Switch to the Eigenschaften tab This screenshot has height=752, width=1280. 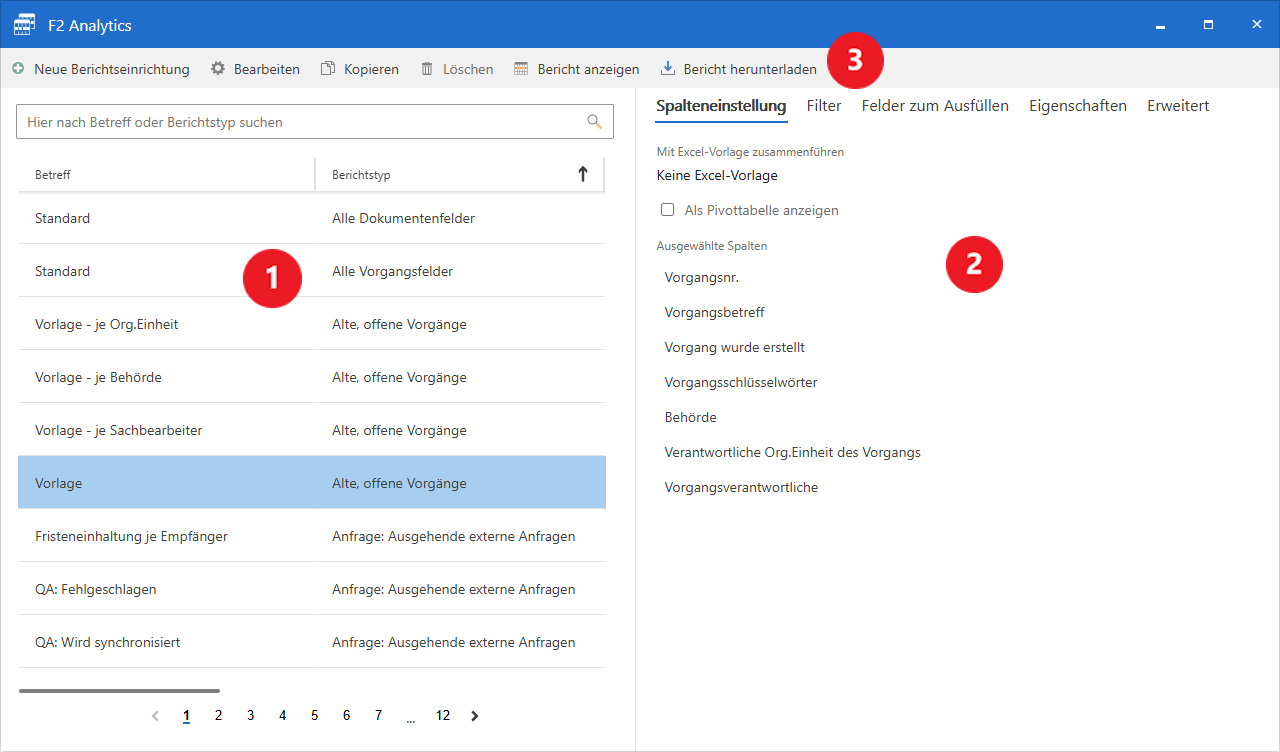tap(1078, 106)
